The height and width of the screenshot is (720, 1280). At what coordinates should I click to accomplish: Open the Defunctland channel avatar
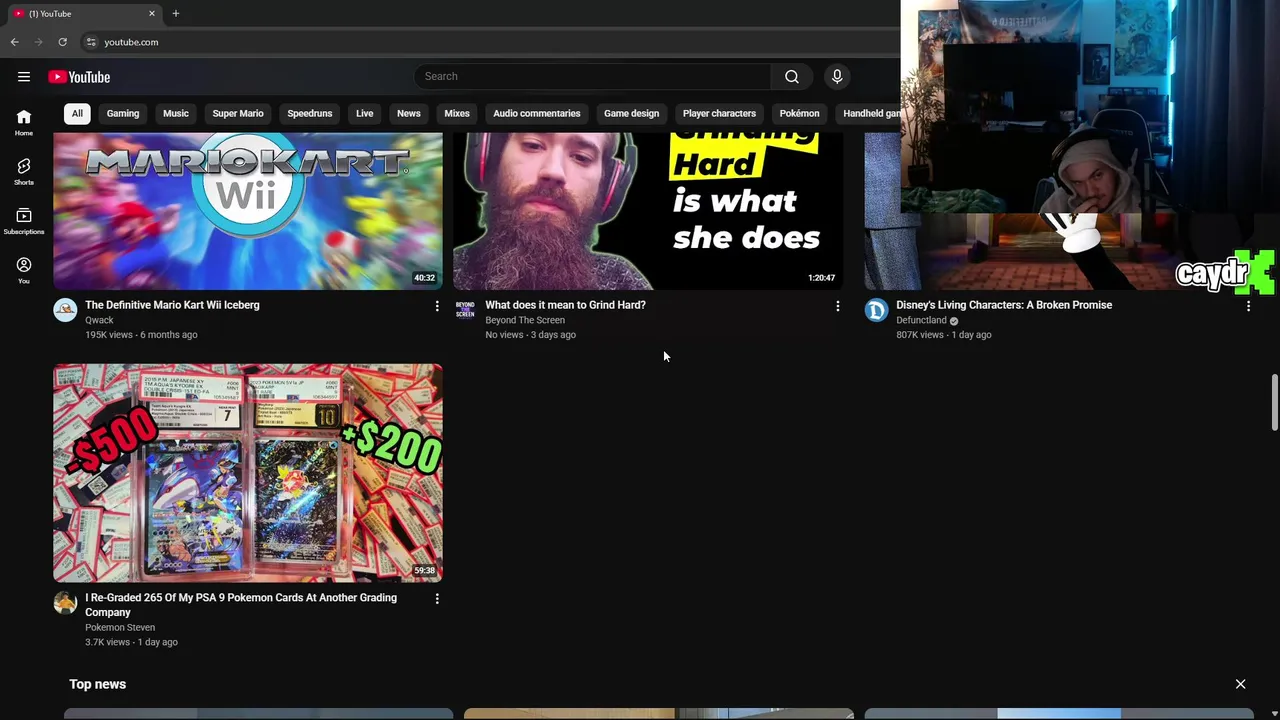876,310
